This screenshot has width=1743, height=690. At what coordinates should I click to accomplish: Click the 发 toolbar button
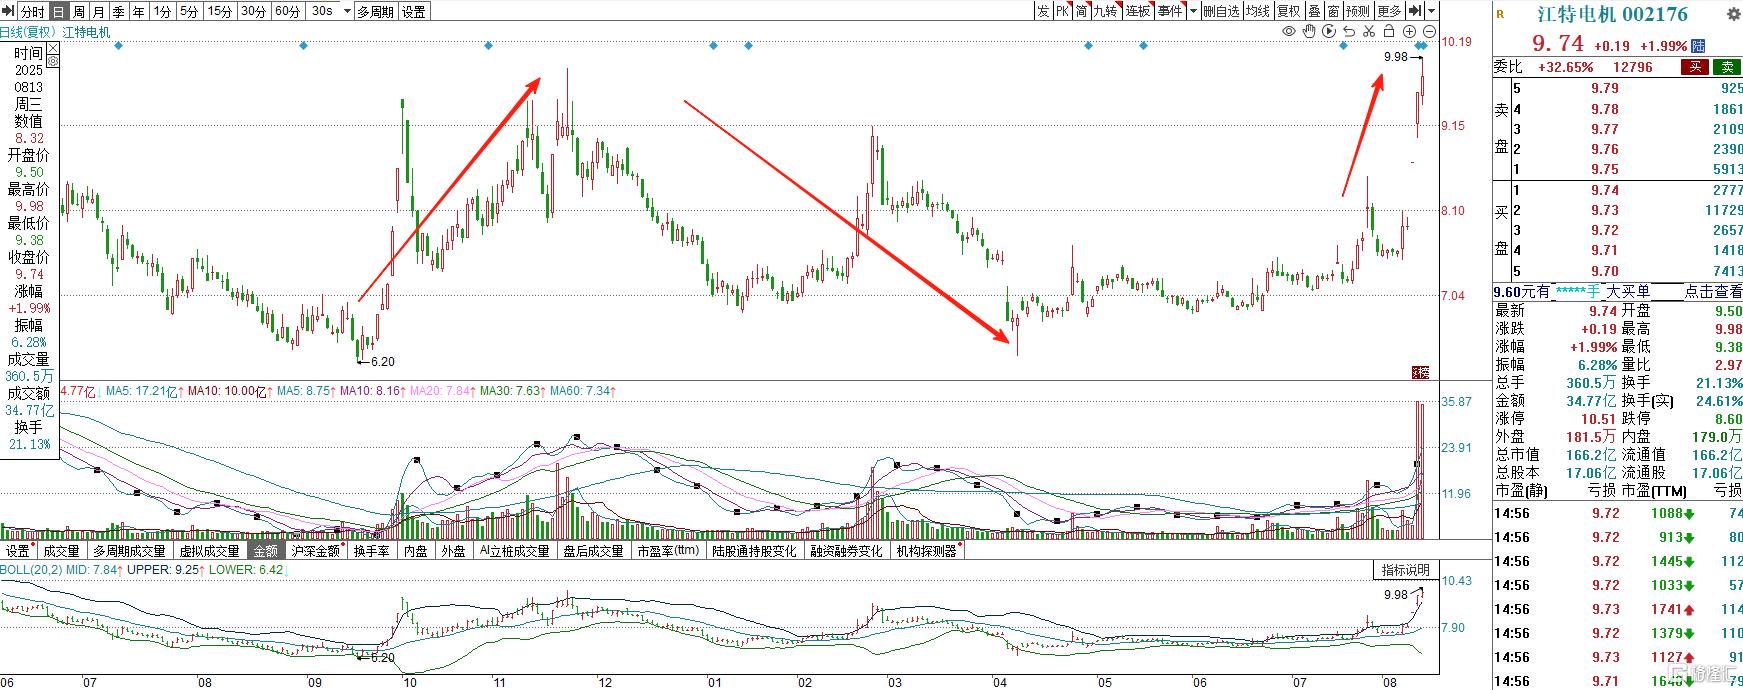[1043, 11]
